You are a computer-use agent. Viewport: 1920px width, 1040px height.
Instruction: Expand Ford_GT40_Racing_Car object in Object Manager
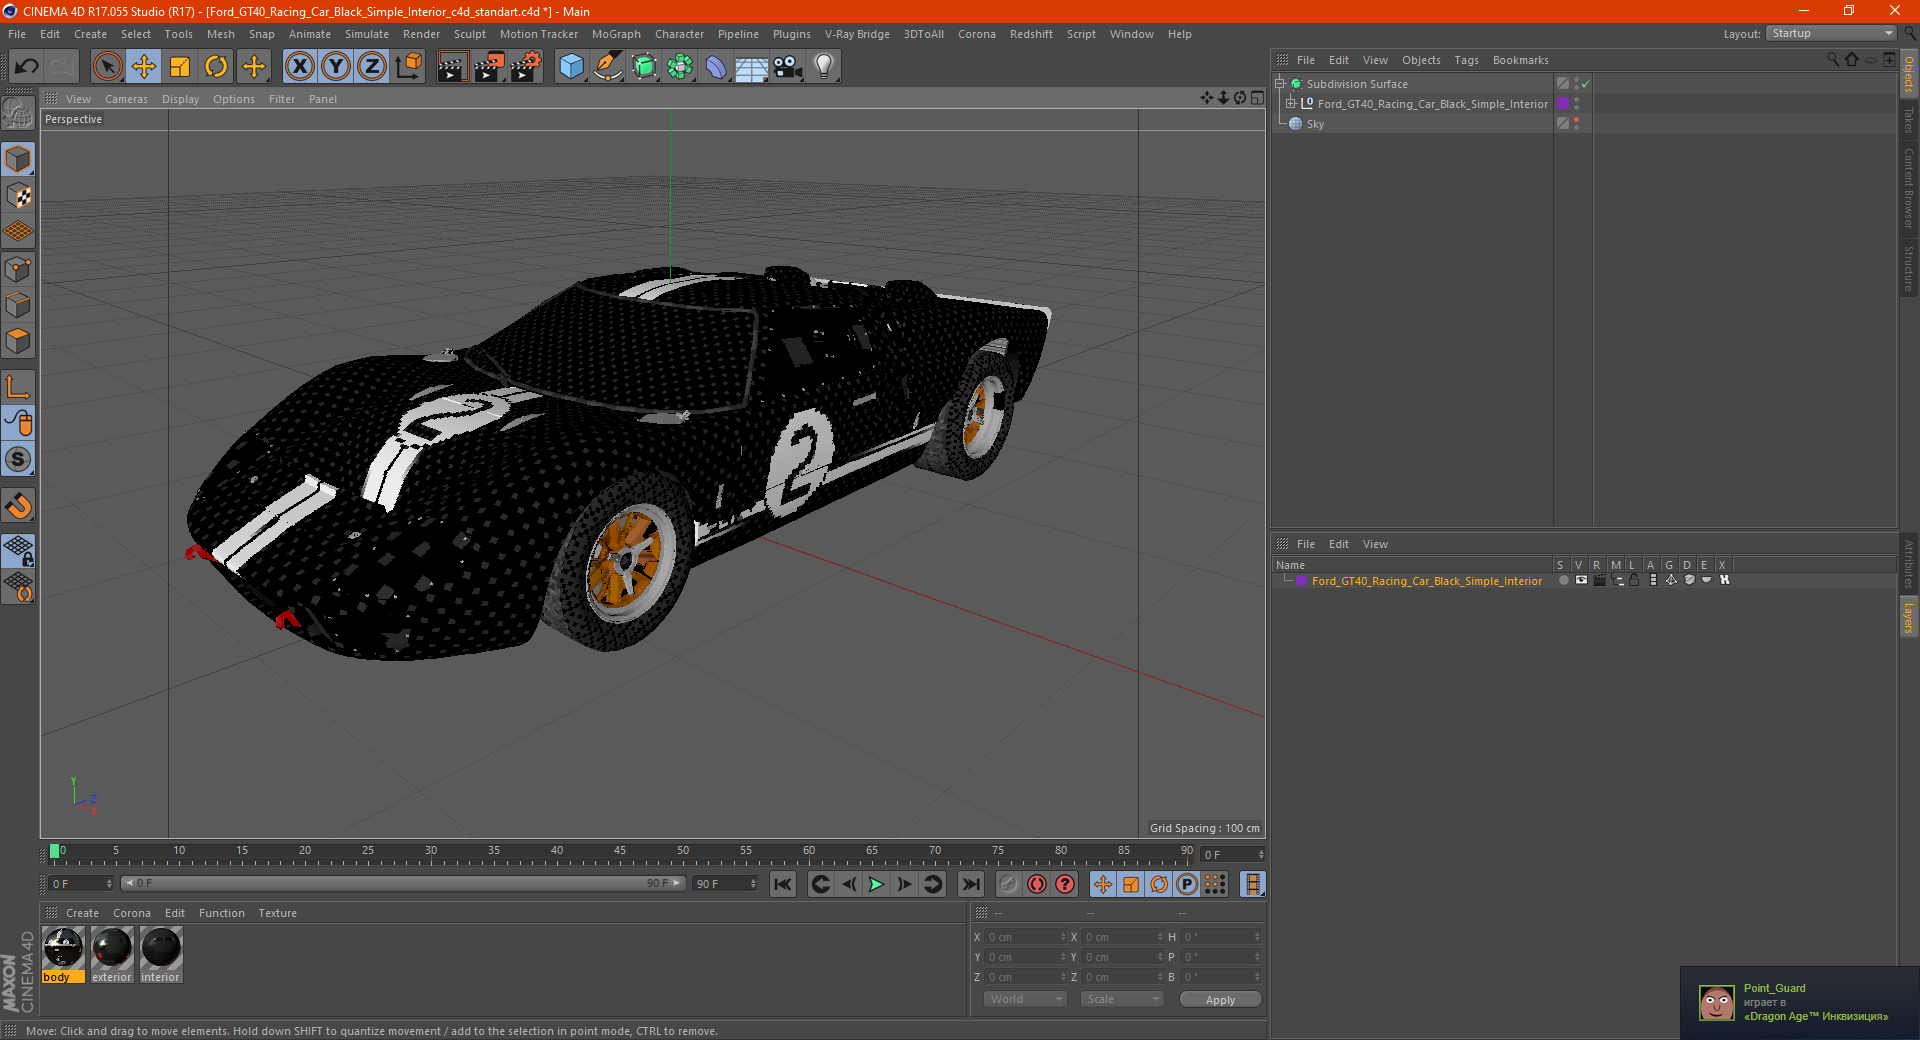1291,104
